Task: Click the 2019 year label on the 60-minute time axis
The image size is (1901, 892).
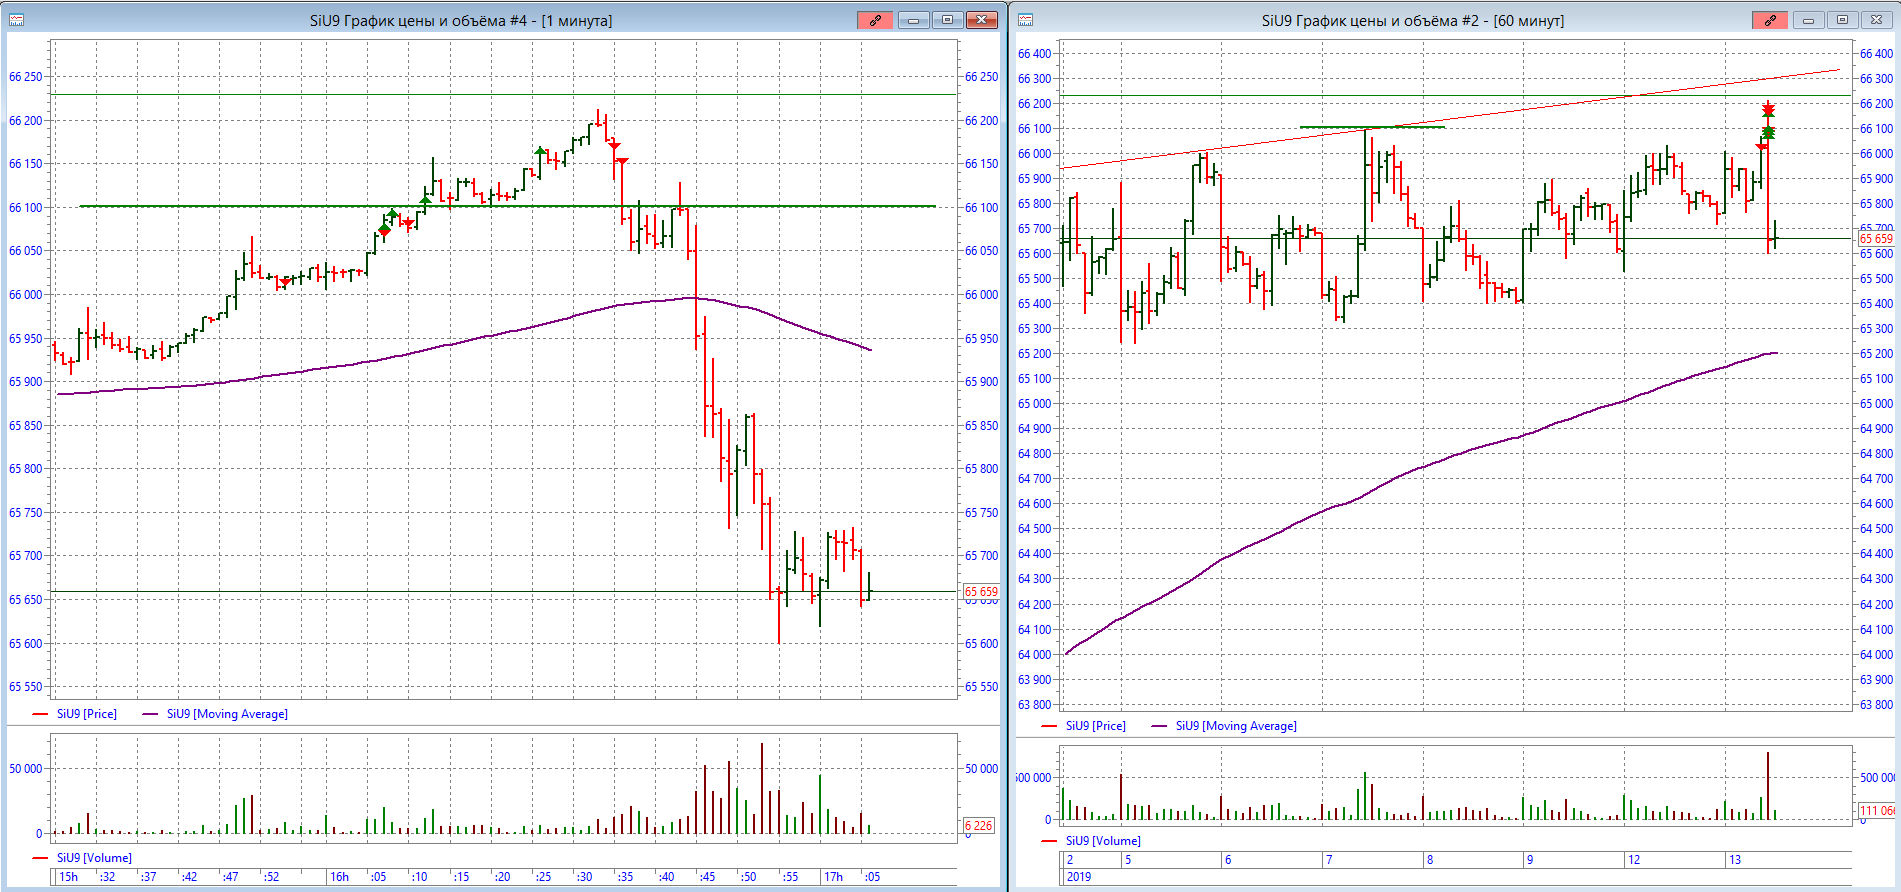Action: click(1079, 877)
